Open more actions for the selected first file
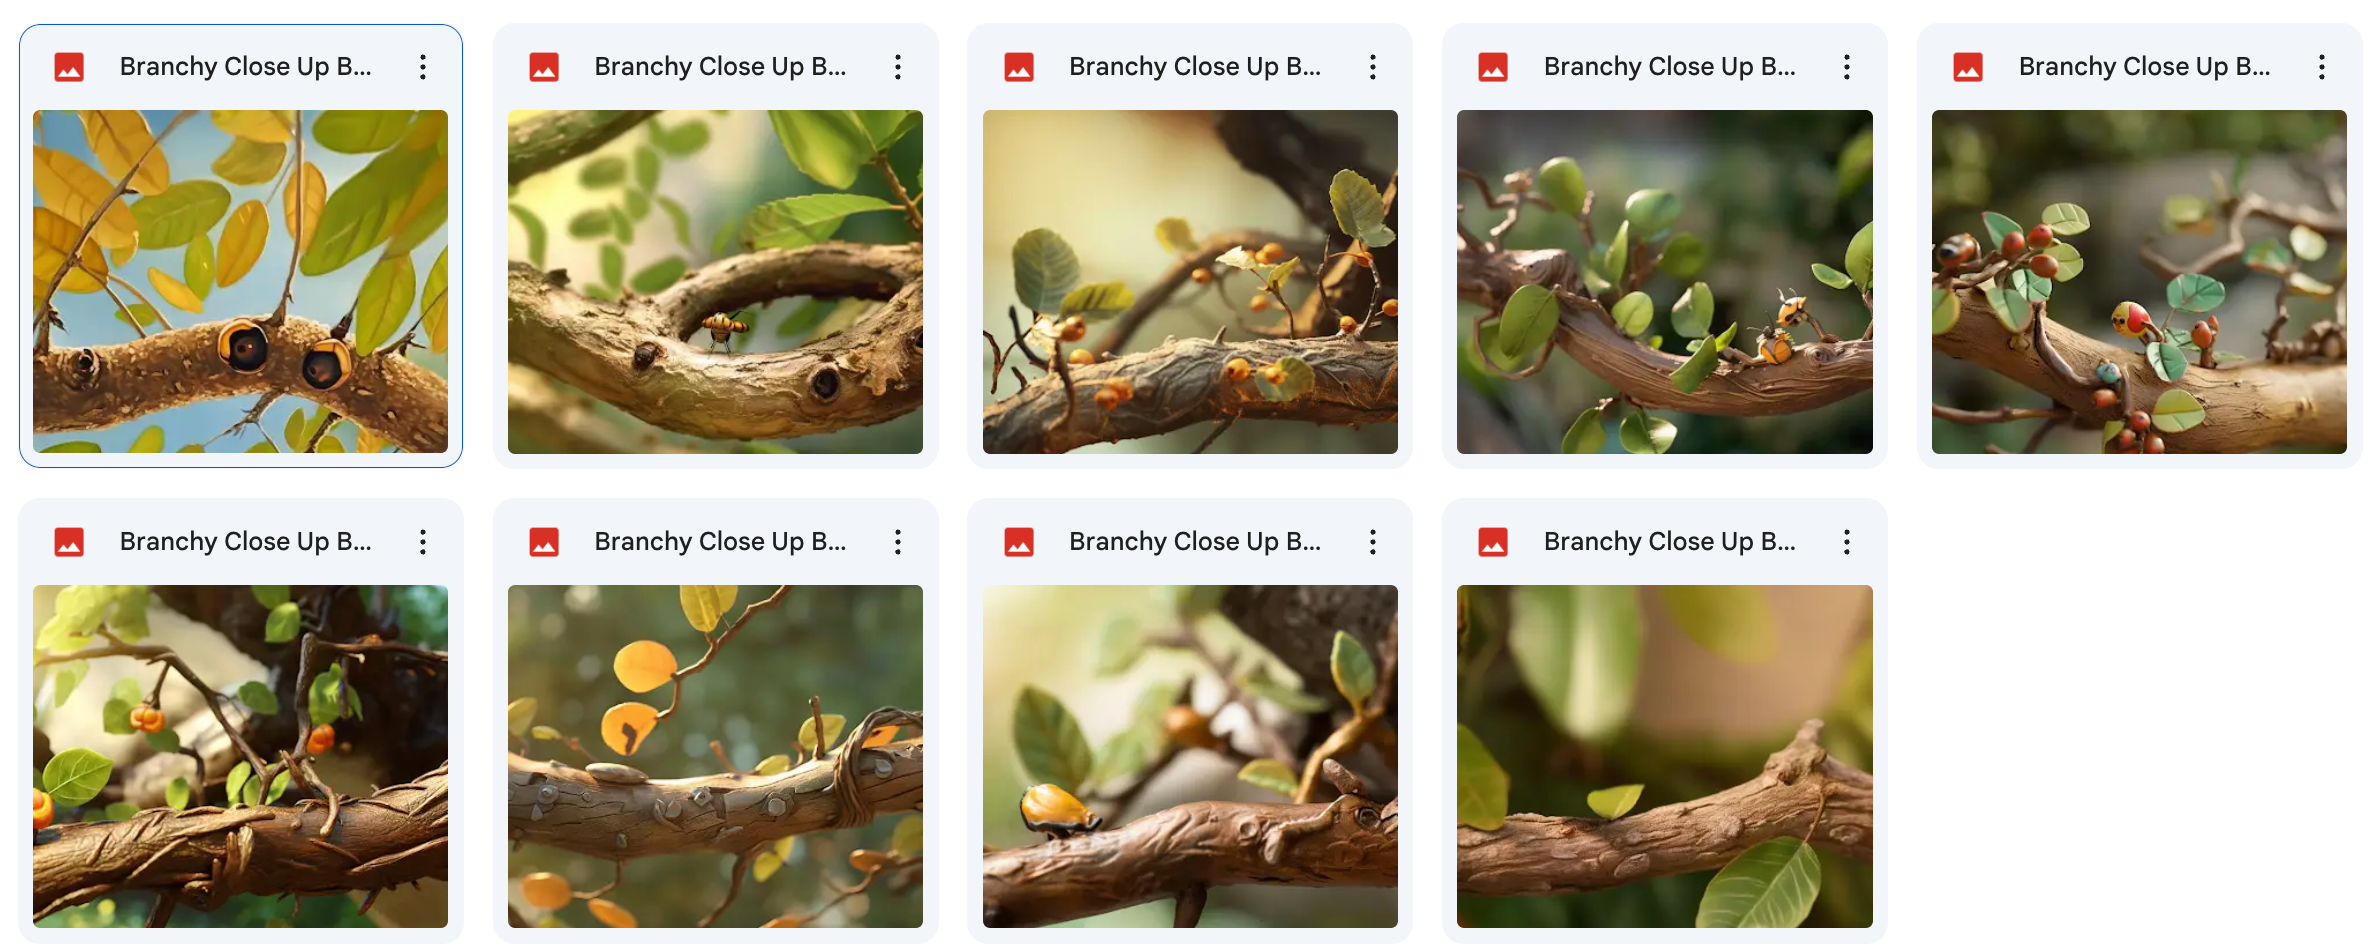 [423, 67]
